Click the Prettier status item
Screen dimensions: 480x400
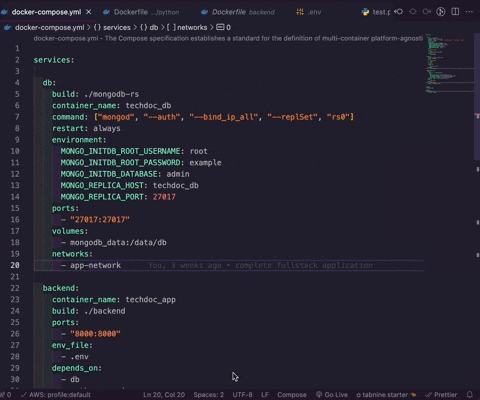[x=441, y=395]
